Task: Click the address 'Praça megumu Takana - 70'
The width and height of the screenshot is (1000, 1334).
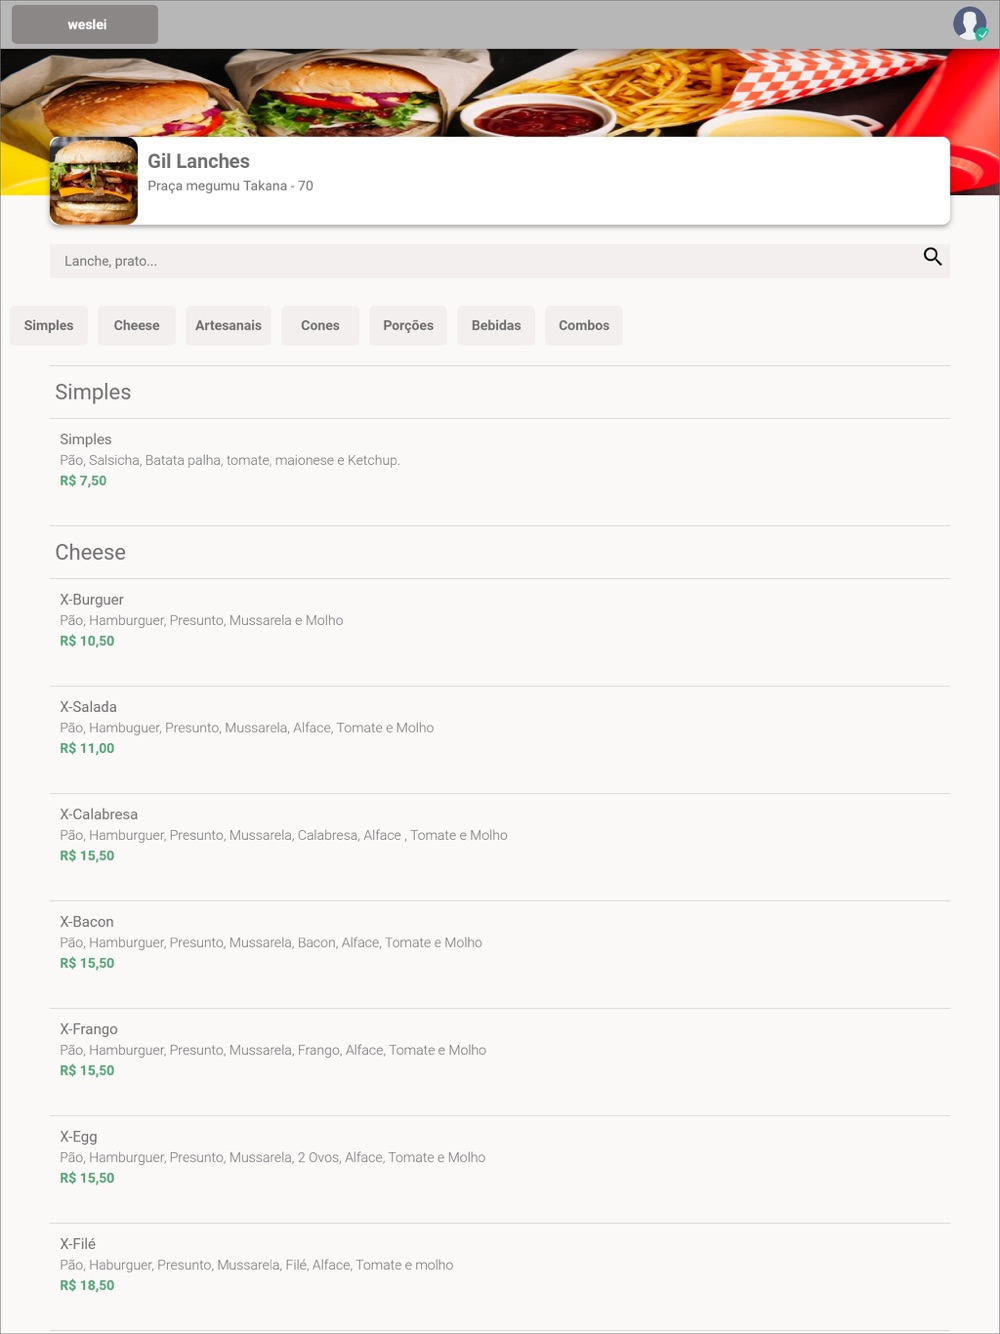Action: point(230,186)
